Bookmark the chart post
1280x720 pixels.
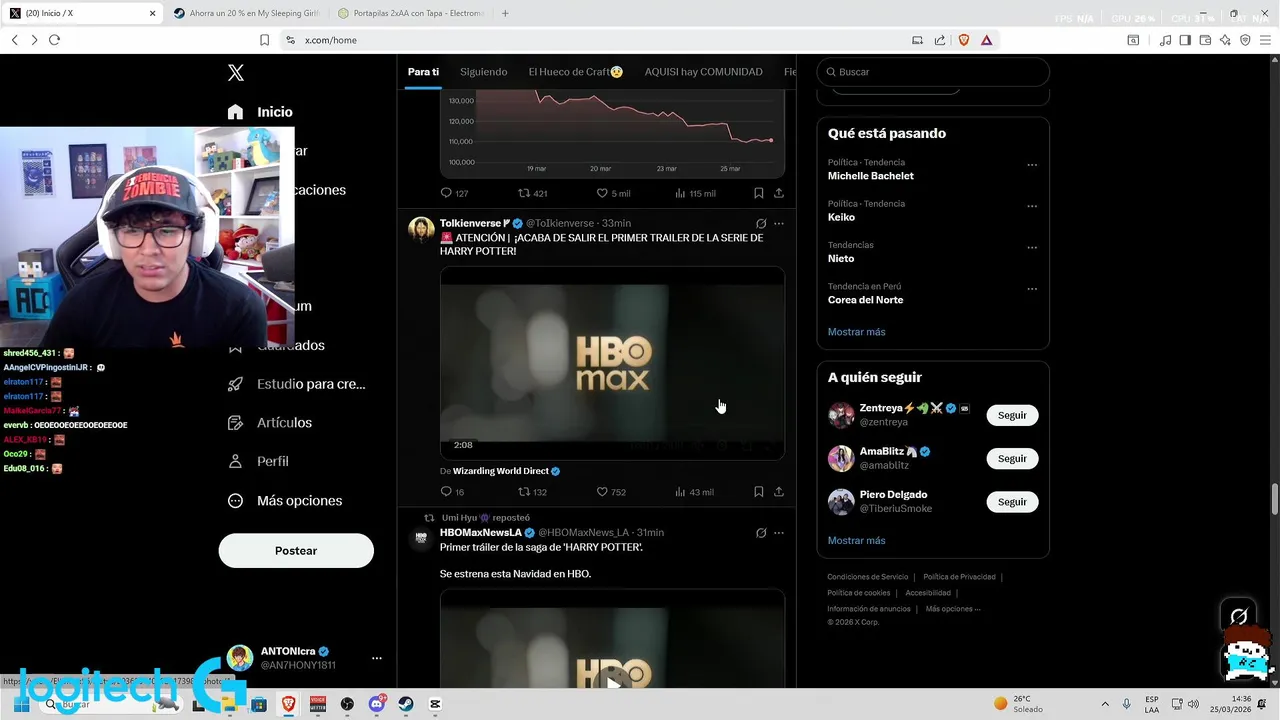758,193
